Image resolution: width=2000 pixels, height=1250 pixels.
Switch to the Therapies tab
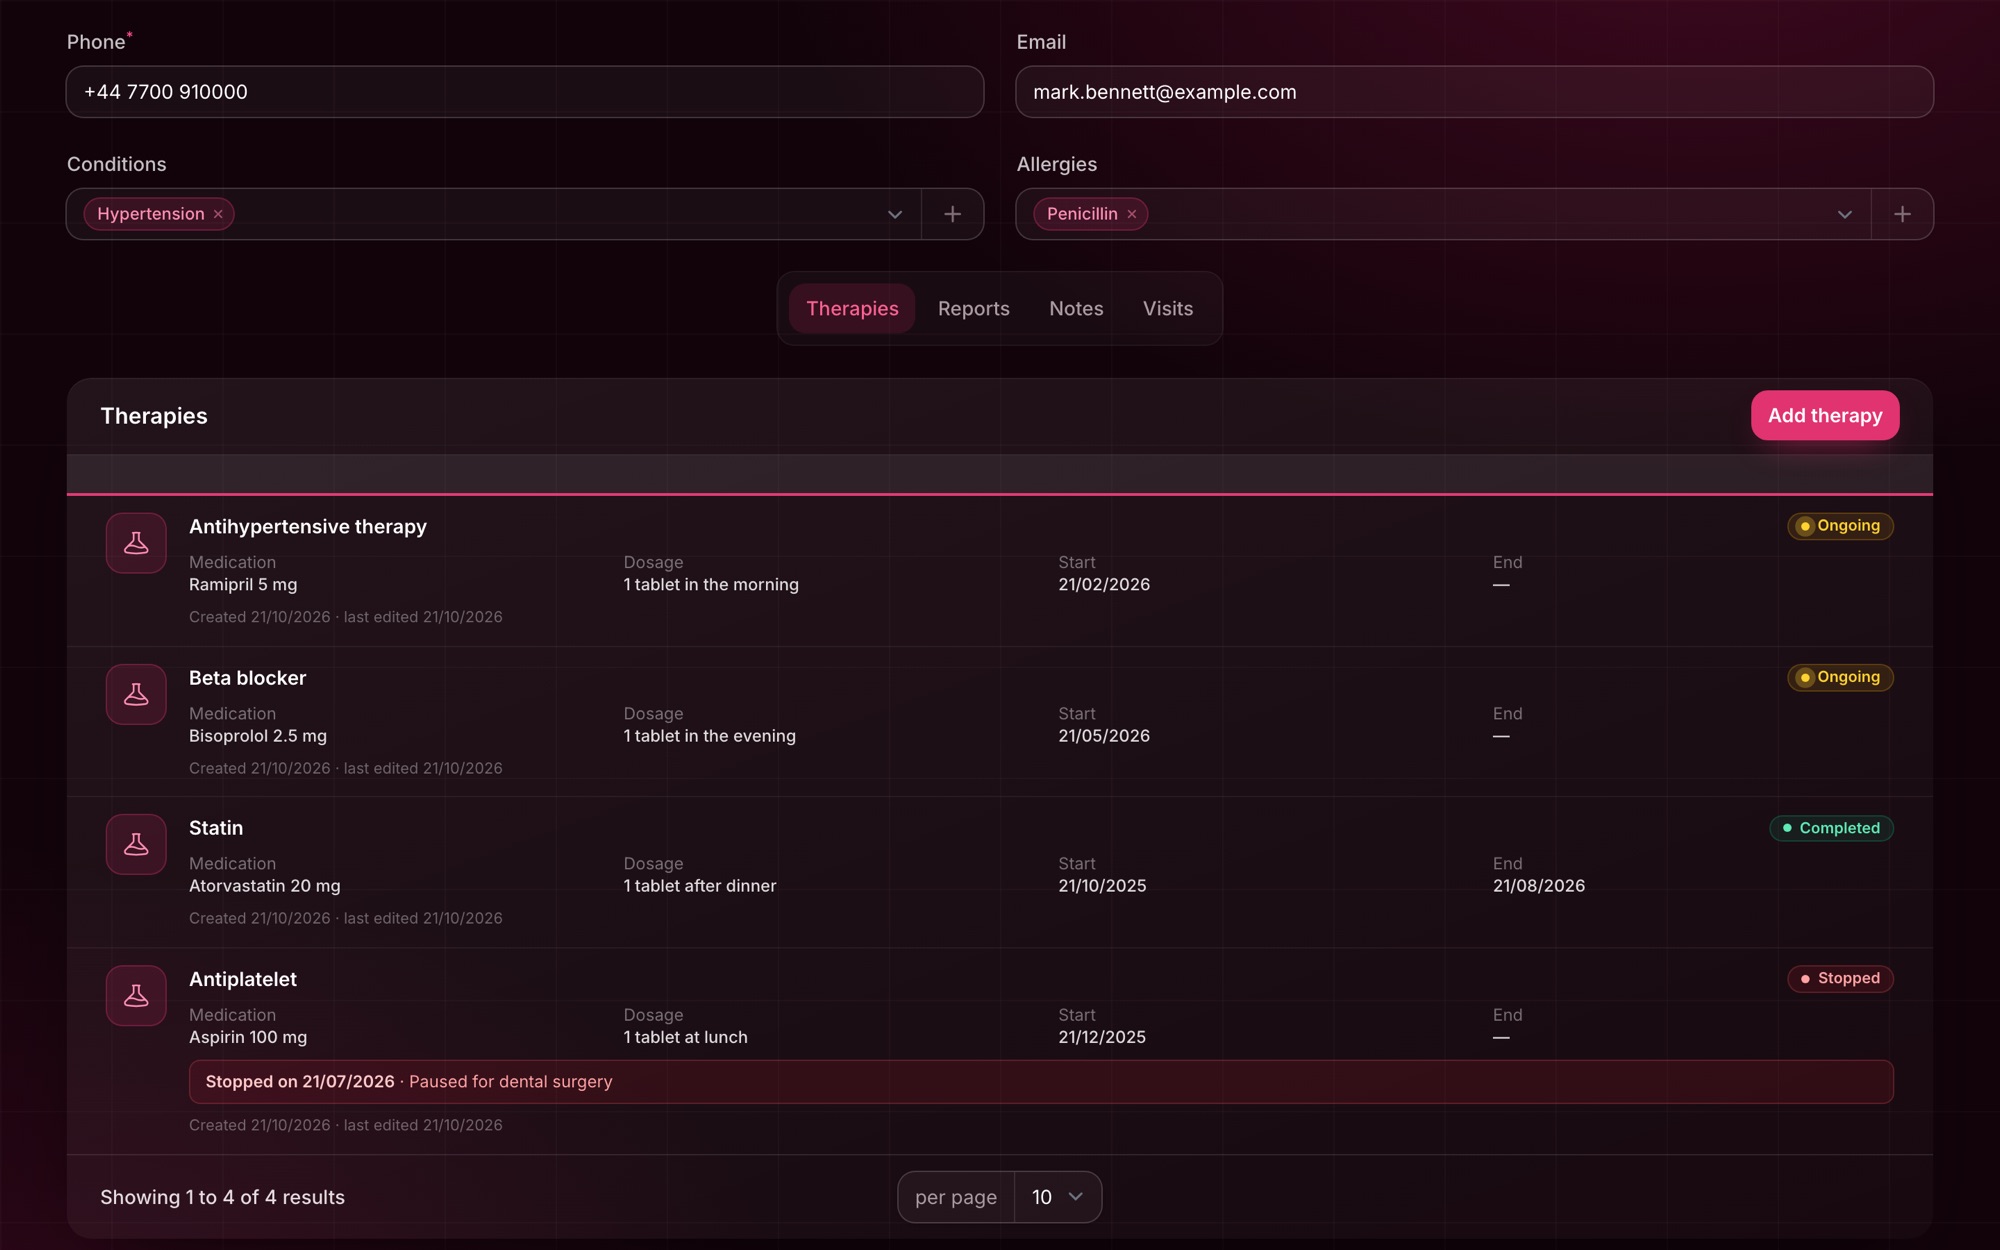[x=852, y=308]
